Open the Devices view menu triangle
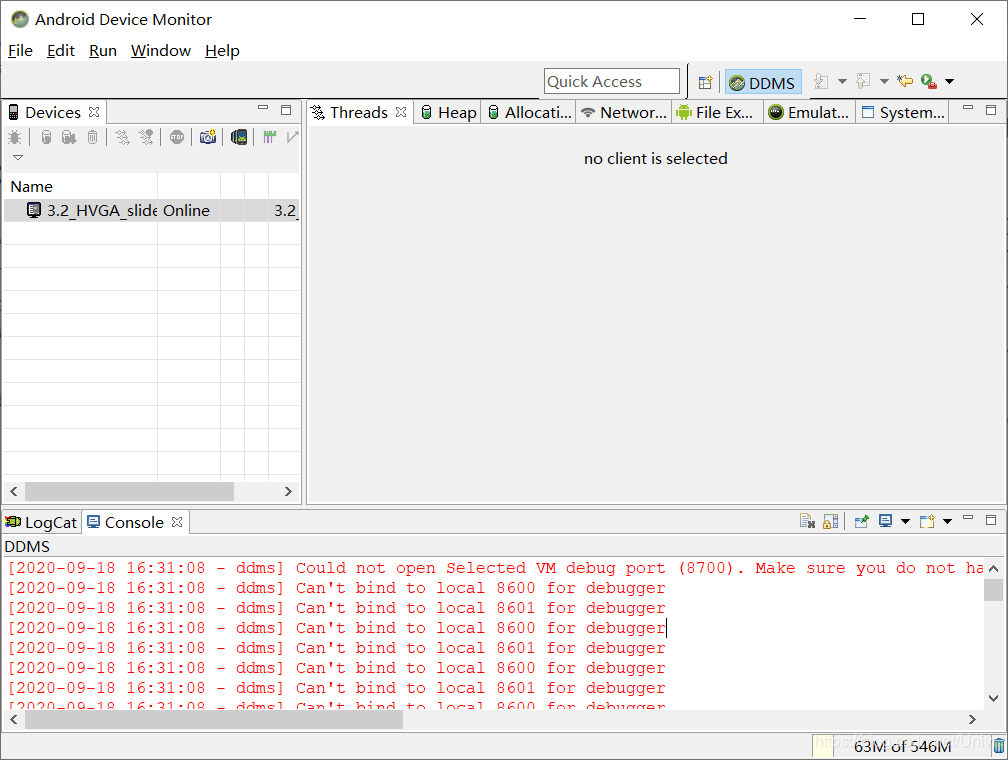This screenshot has width=1008, height=760. tap(18, 158)
